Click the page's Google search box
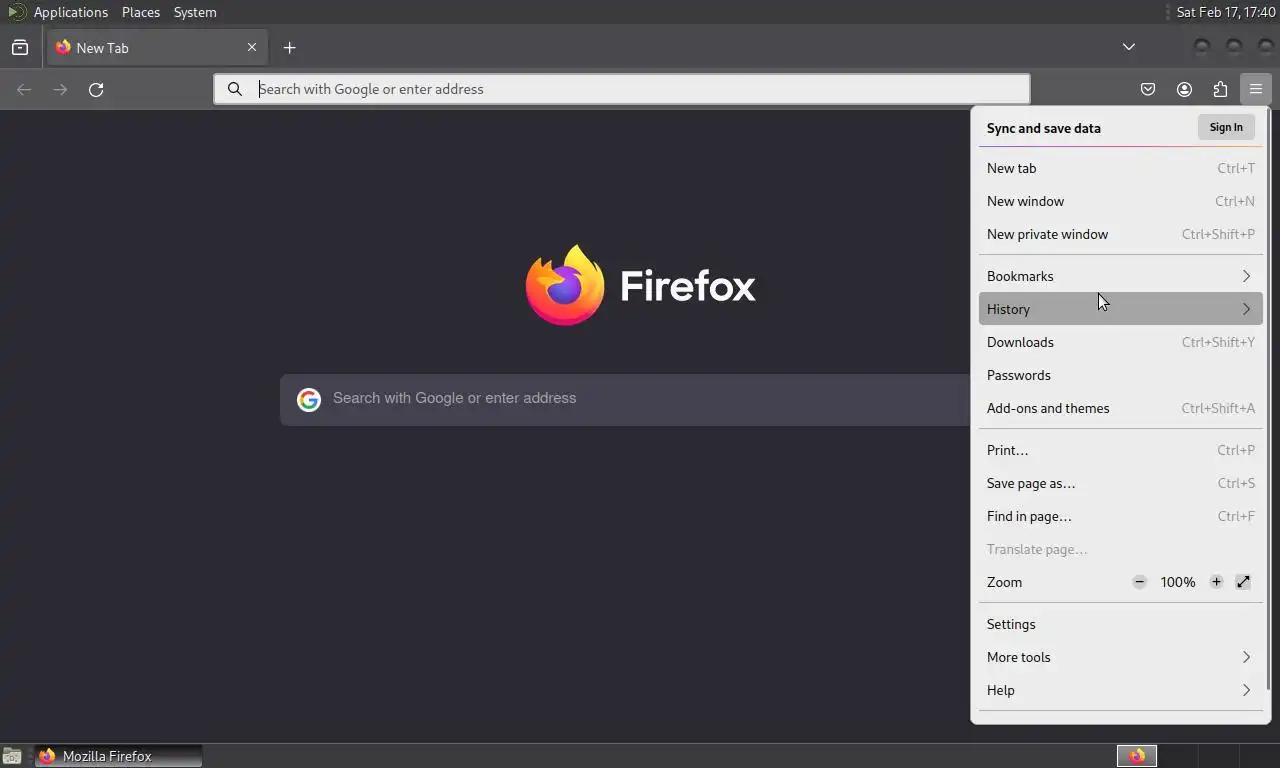Viewport: 1280px width, 768px height. tap(625, 399)
